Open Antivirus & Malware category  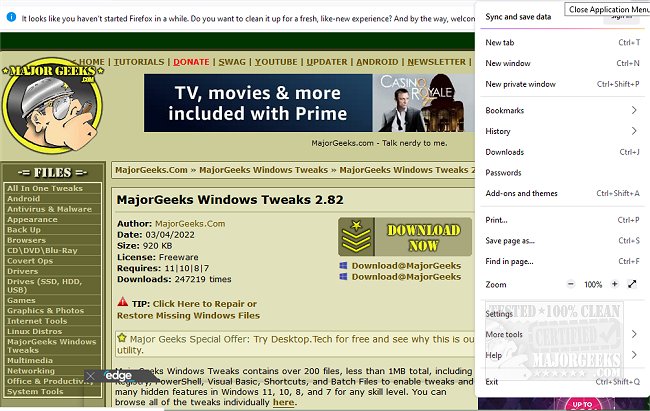52,209
